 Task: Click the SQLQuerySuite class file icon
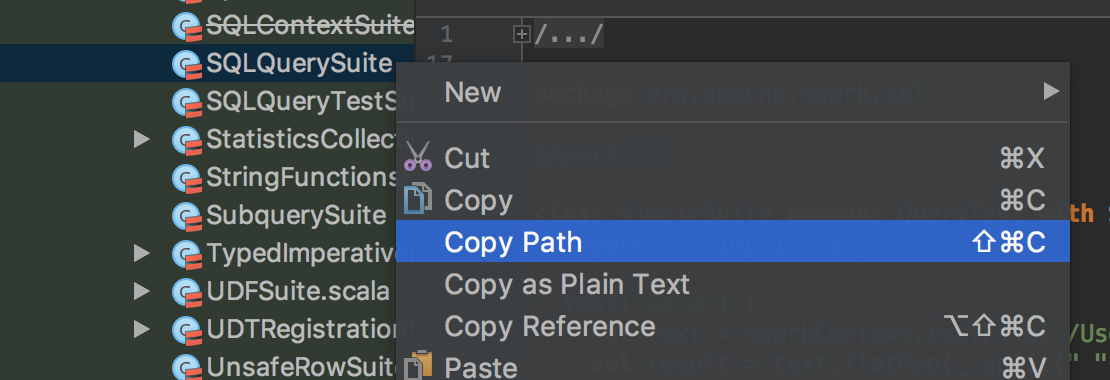187,64
